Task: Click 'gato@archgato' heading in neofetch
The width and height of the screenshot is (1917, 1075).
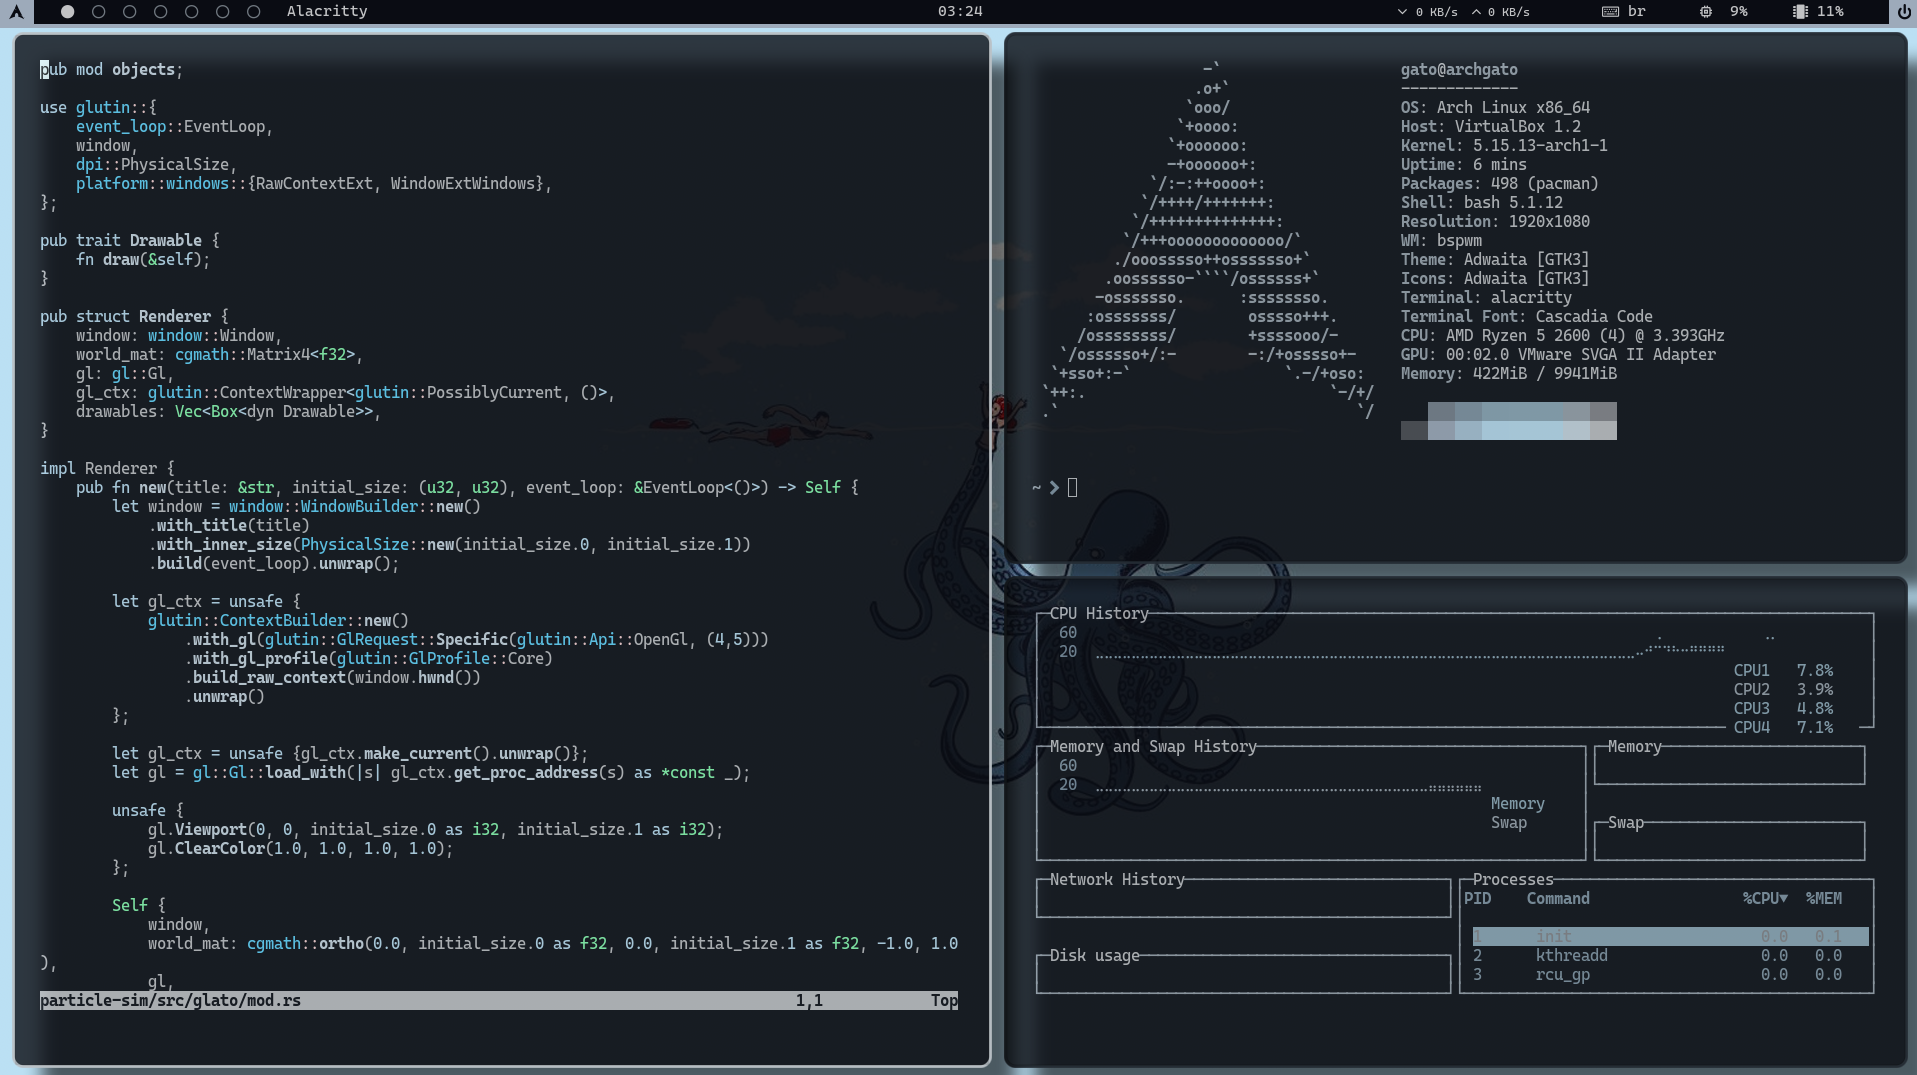Action: click(1459, 69)
